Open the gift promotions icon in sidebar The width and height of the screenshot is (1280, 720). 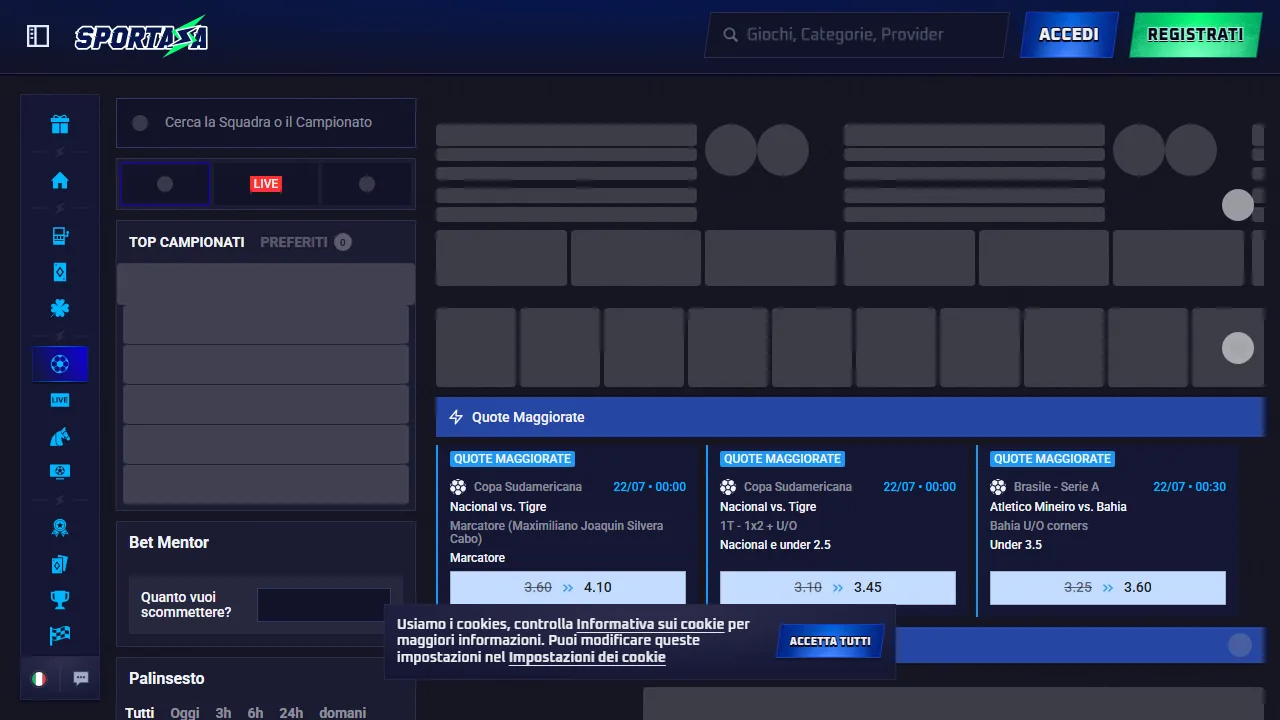tap(60, 124)
